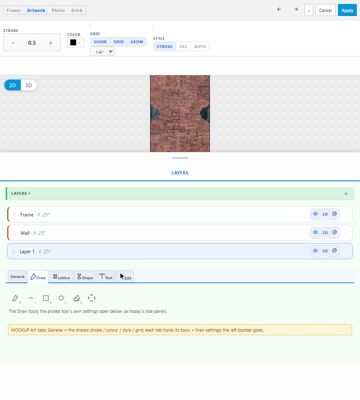Screen dimensions: 360x400
Task: Toggle visibility of the Wall layer
Action: [315, 232]
